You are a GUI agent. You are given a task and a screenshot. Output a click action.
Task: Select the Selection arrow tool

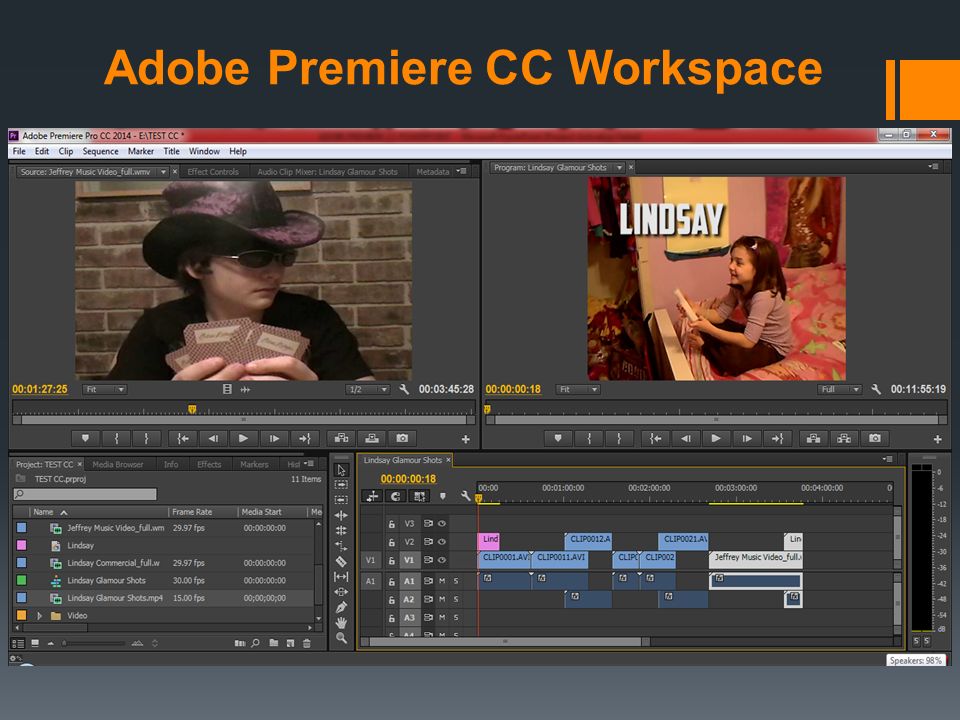coord(342,470)
